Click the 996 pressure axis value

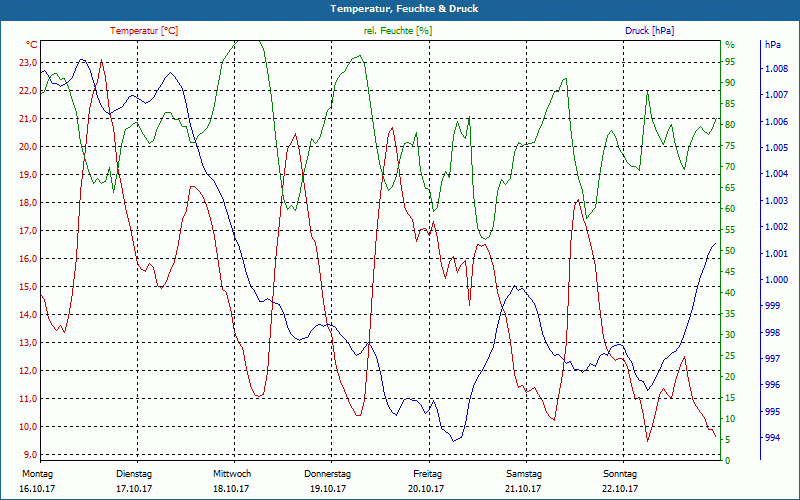773,385
